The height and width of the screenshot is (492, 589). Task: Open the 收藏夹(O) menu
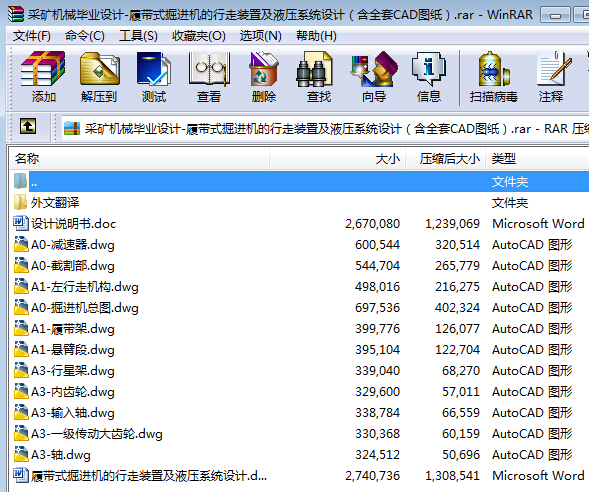coord(199,36)
